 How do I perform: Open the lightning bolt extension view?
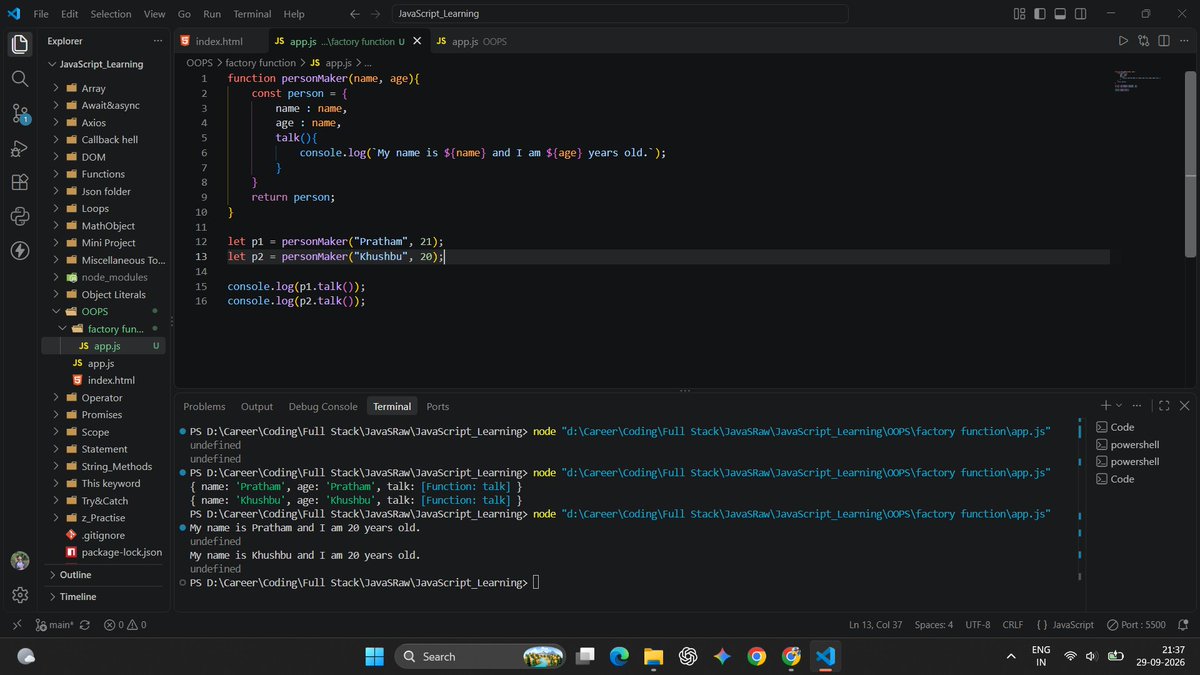pos(19,250)
